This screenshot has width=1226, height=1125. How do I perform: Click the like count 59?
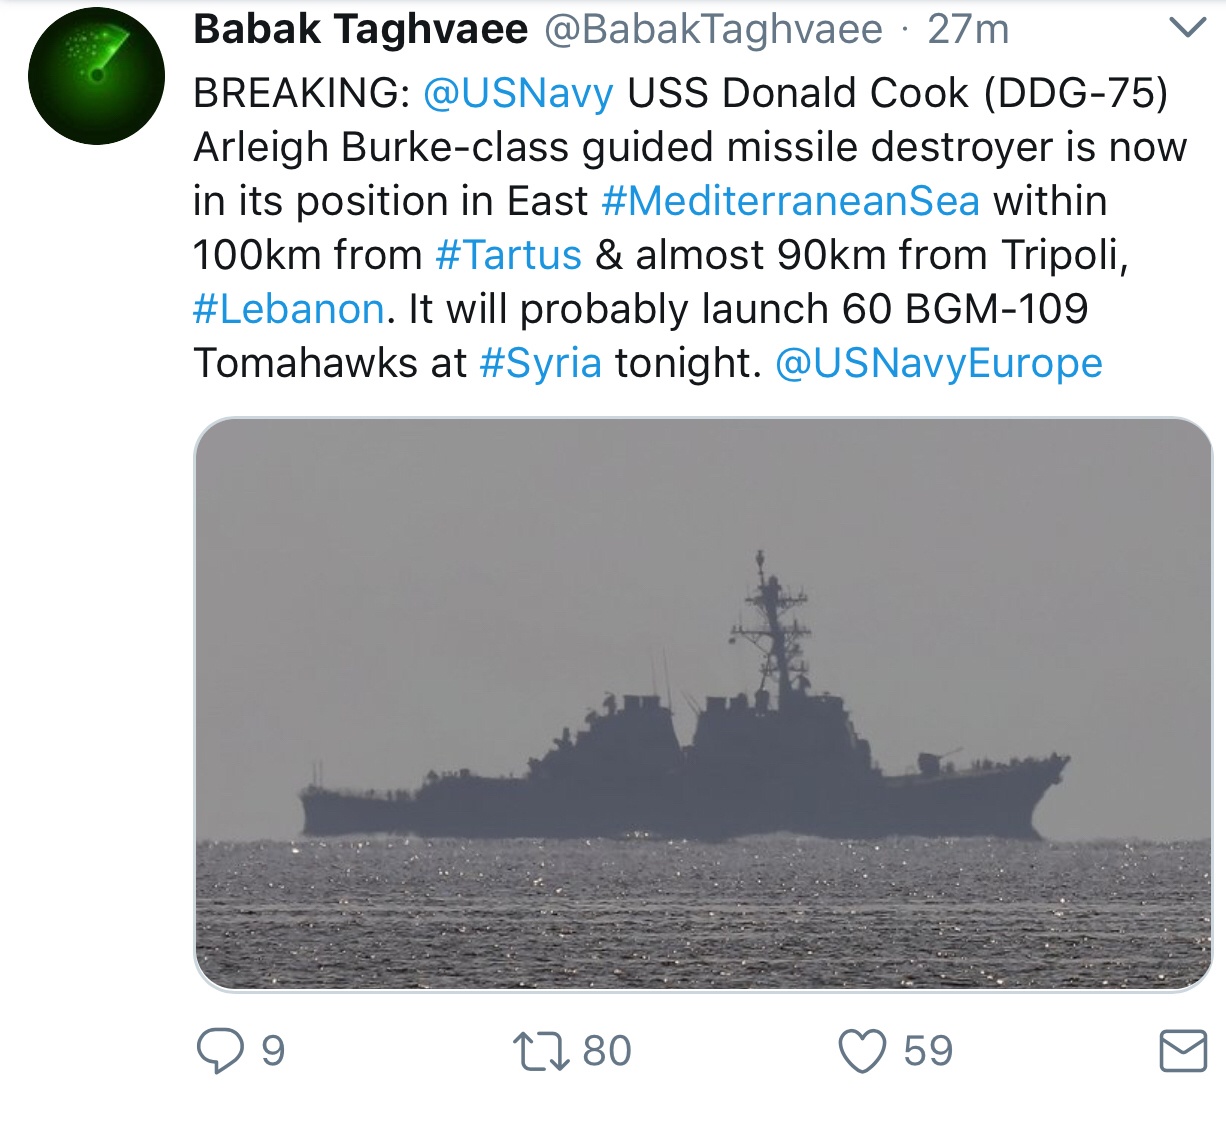928,1052
